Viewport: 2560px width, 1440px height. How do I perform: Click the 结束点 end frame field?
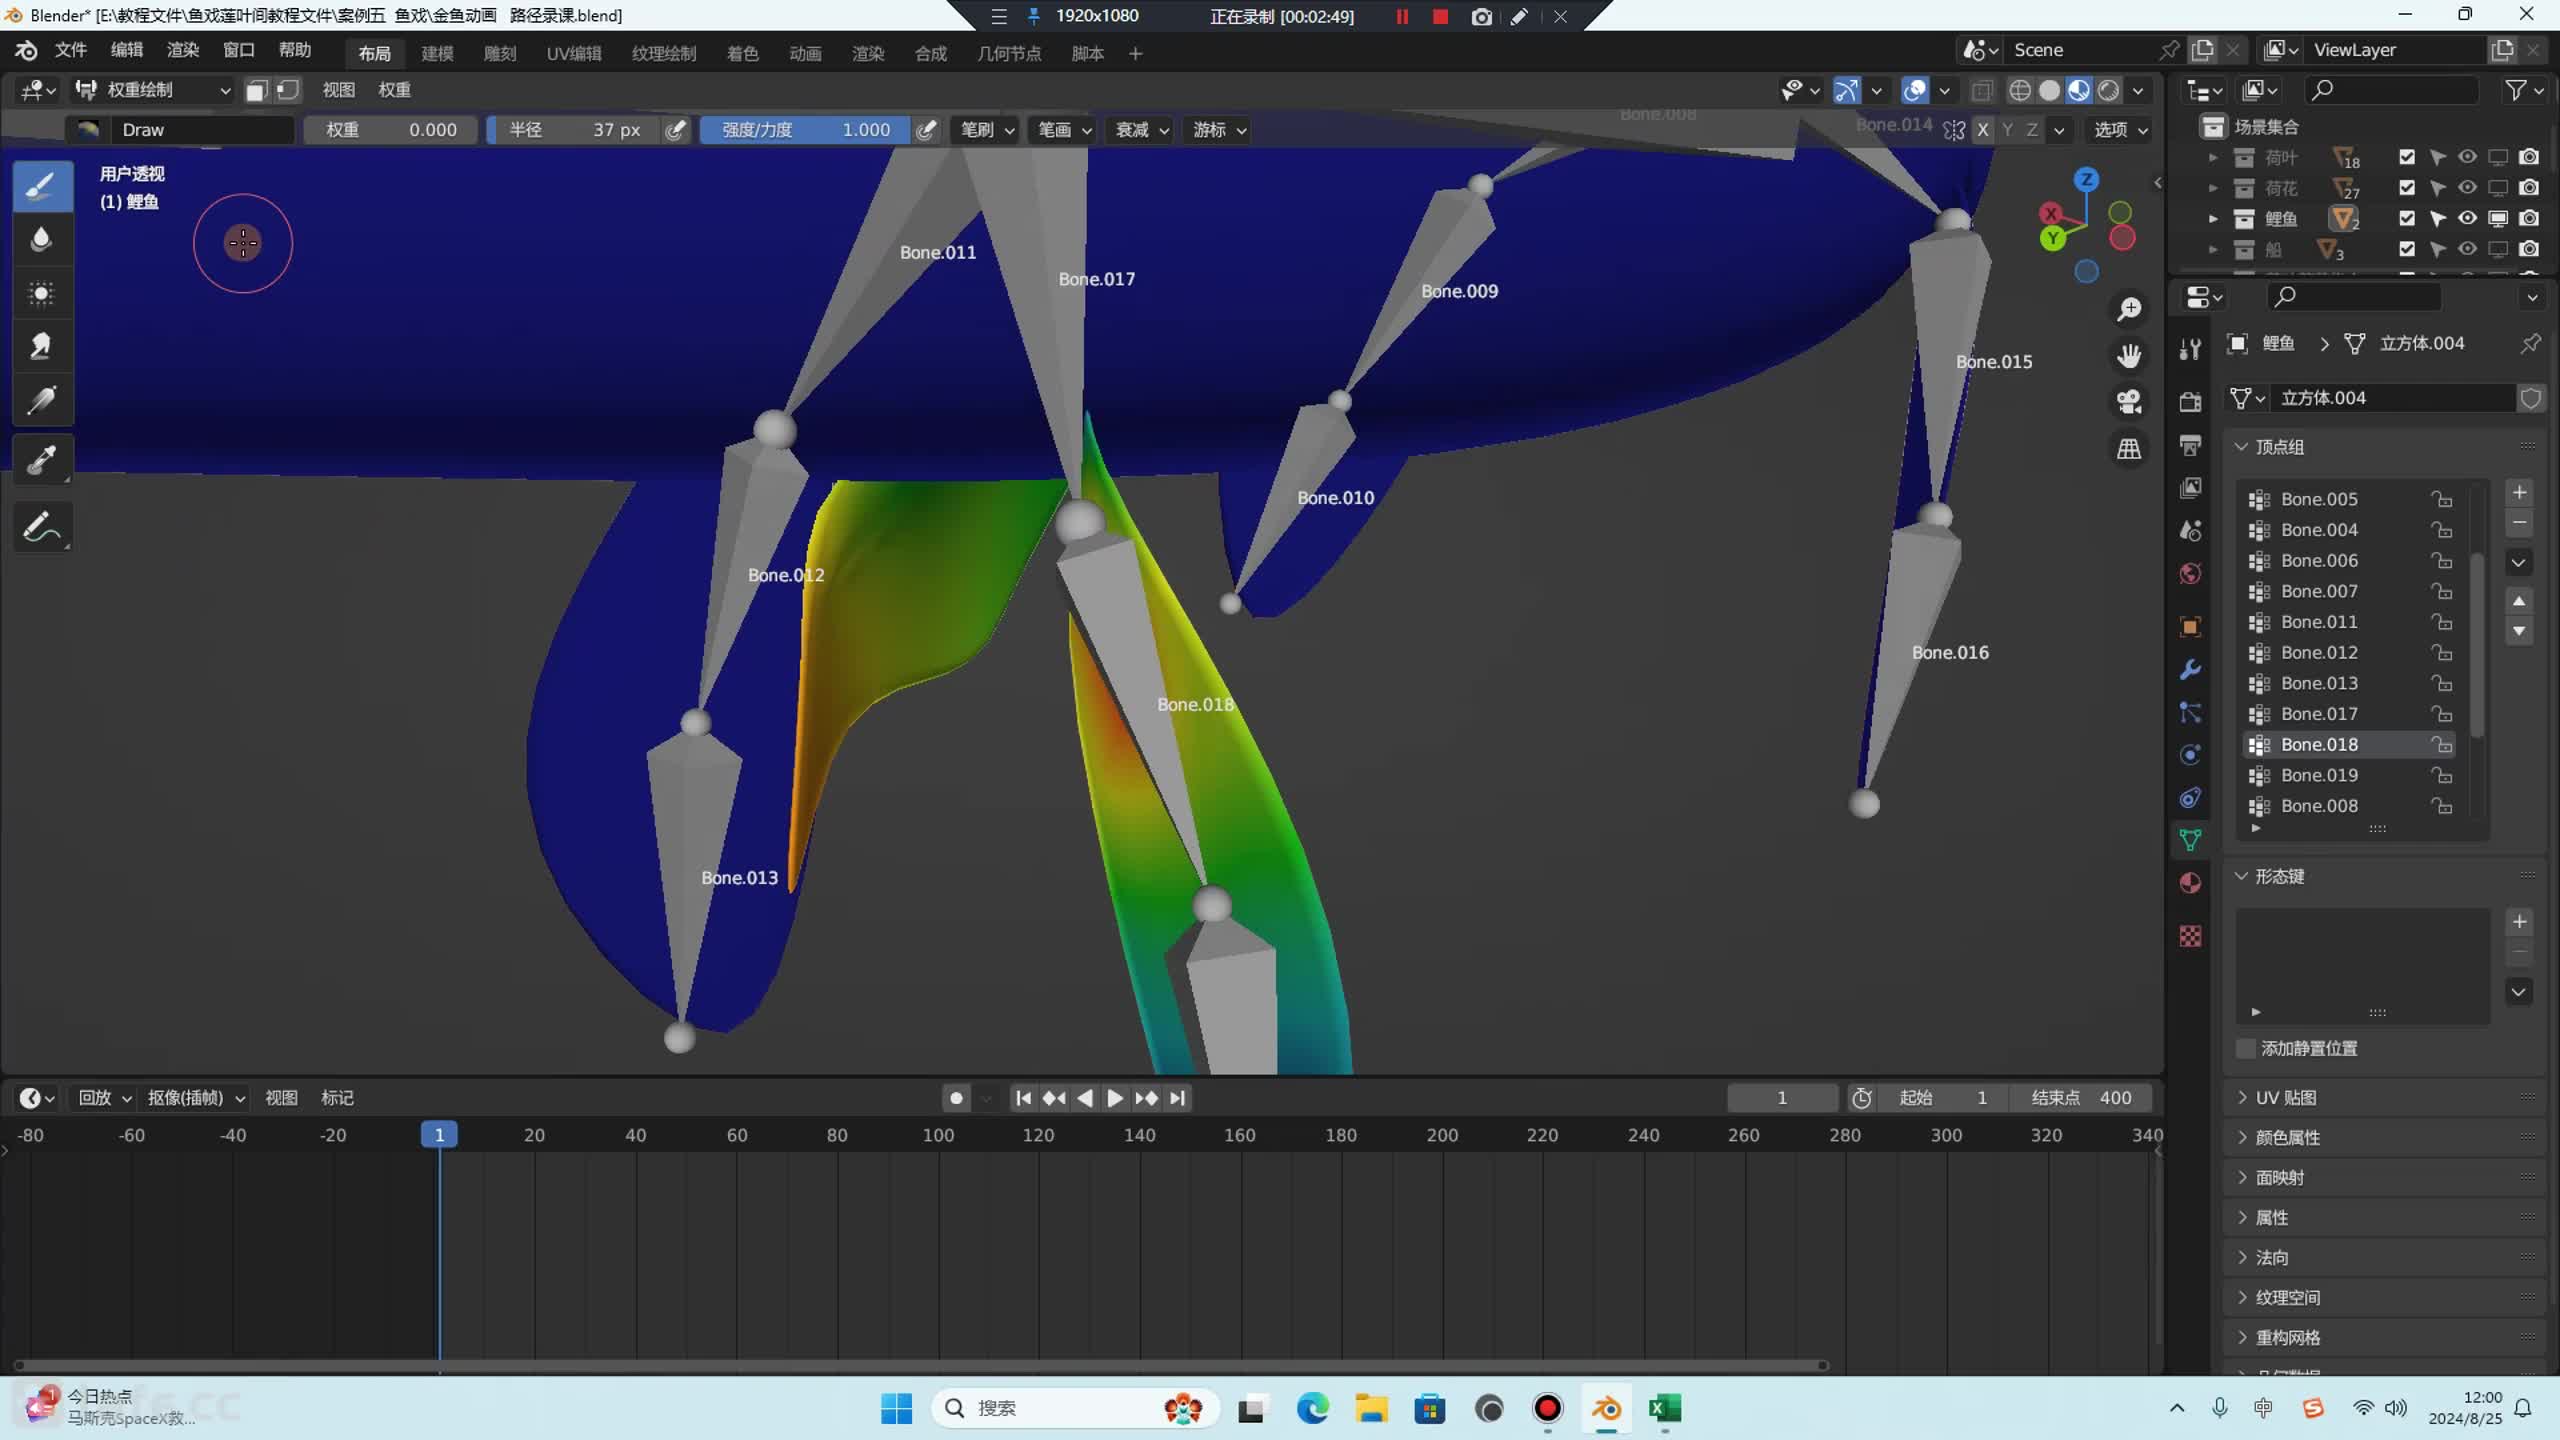[x=2081, y=1098]
